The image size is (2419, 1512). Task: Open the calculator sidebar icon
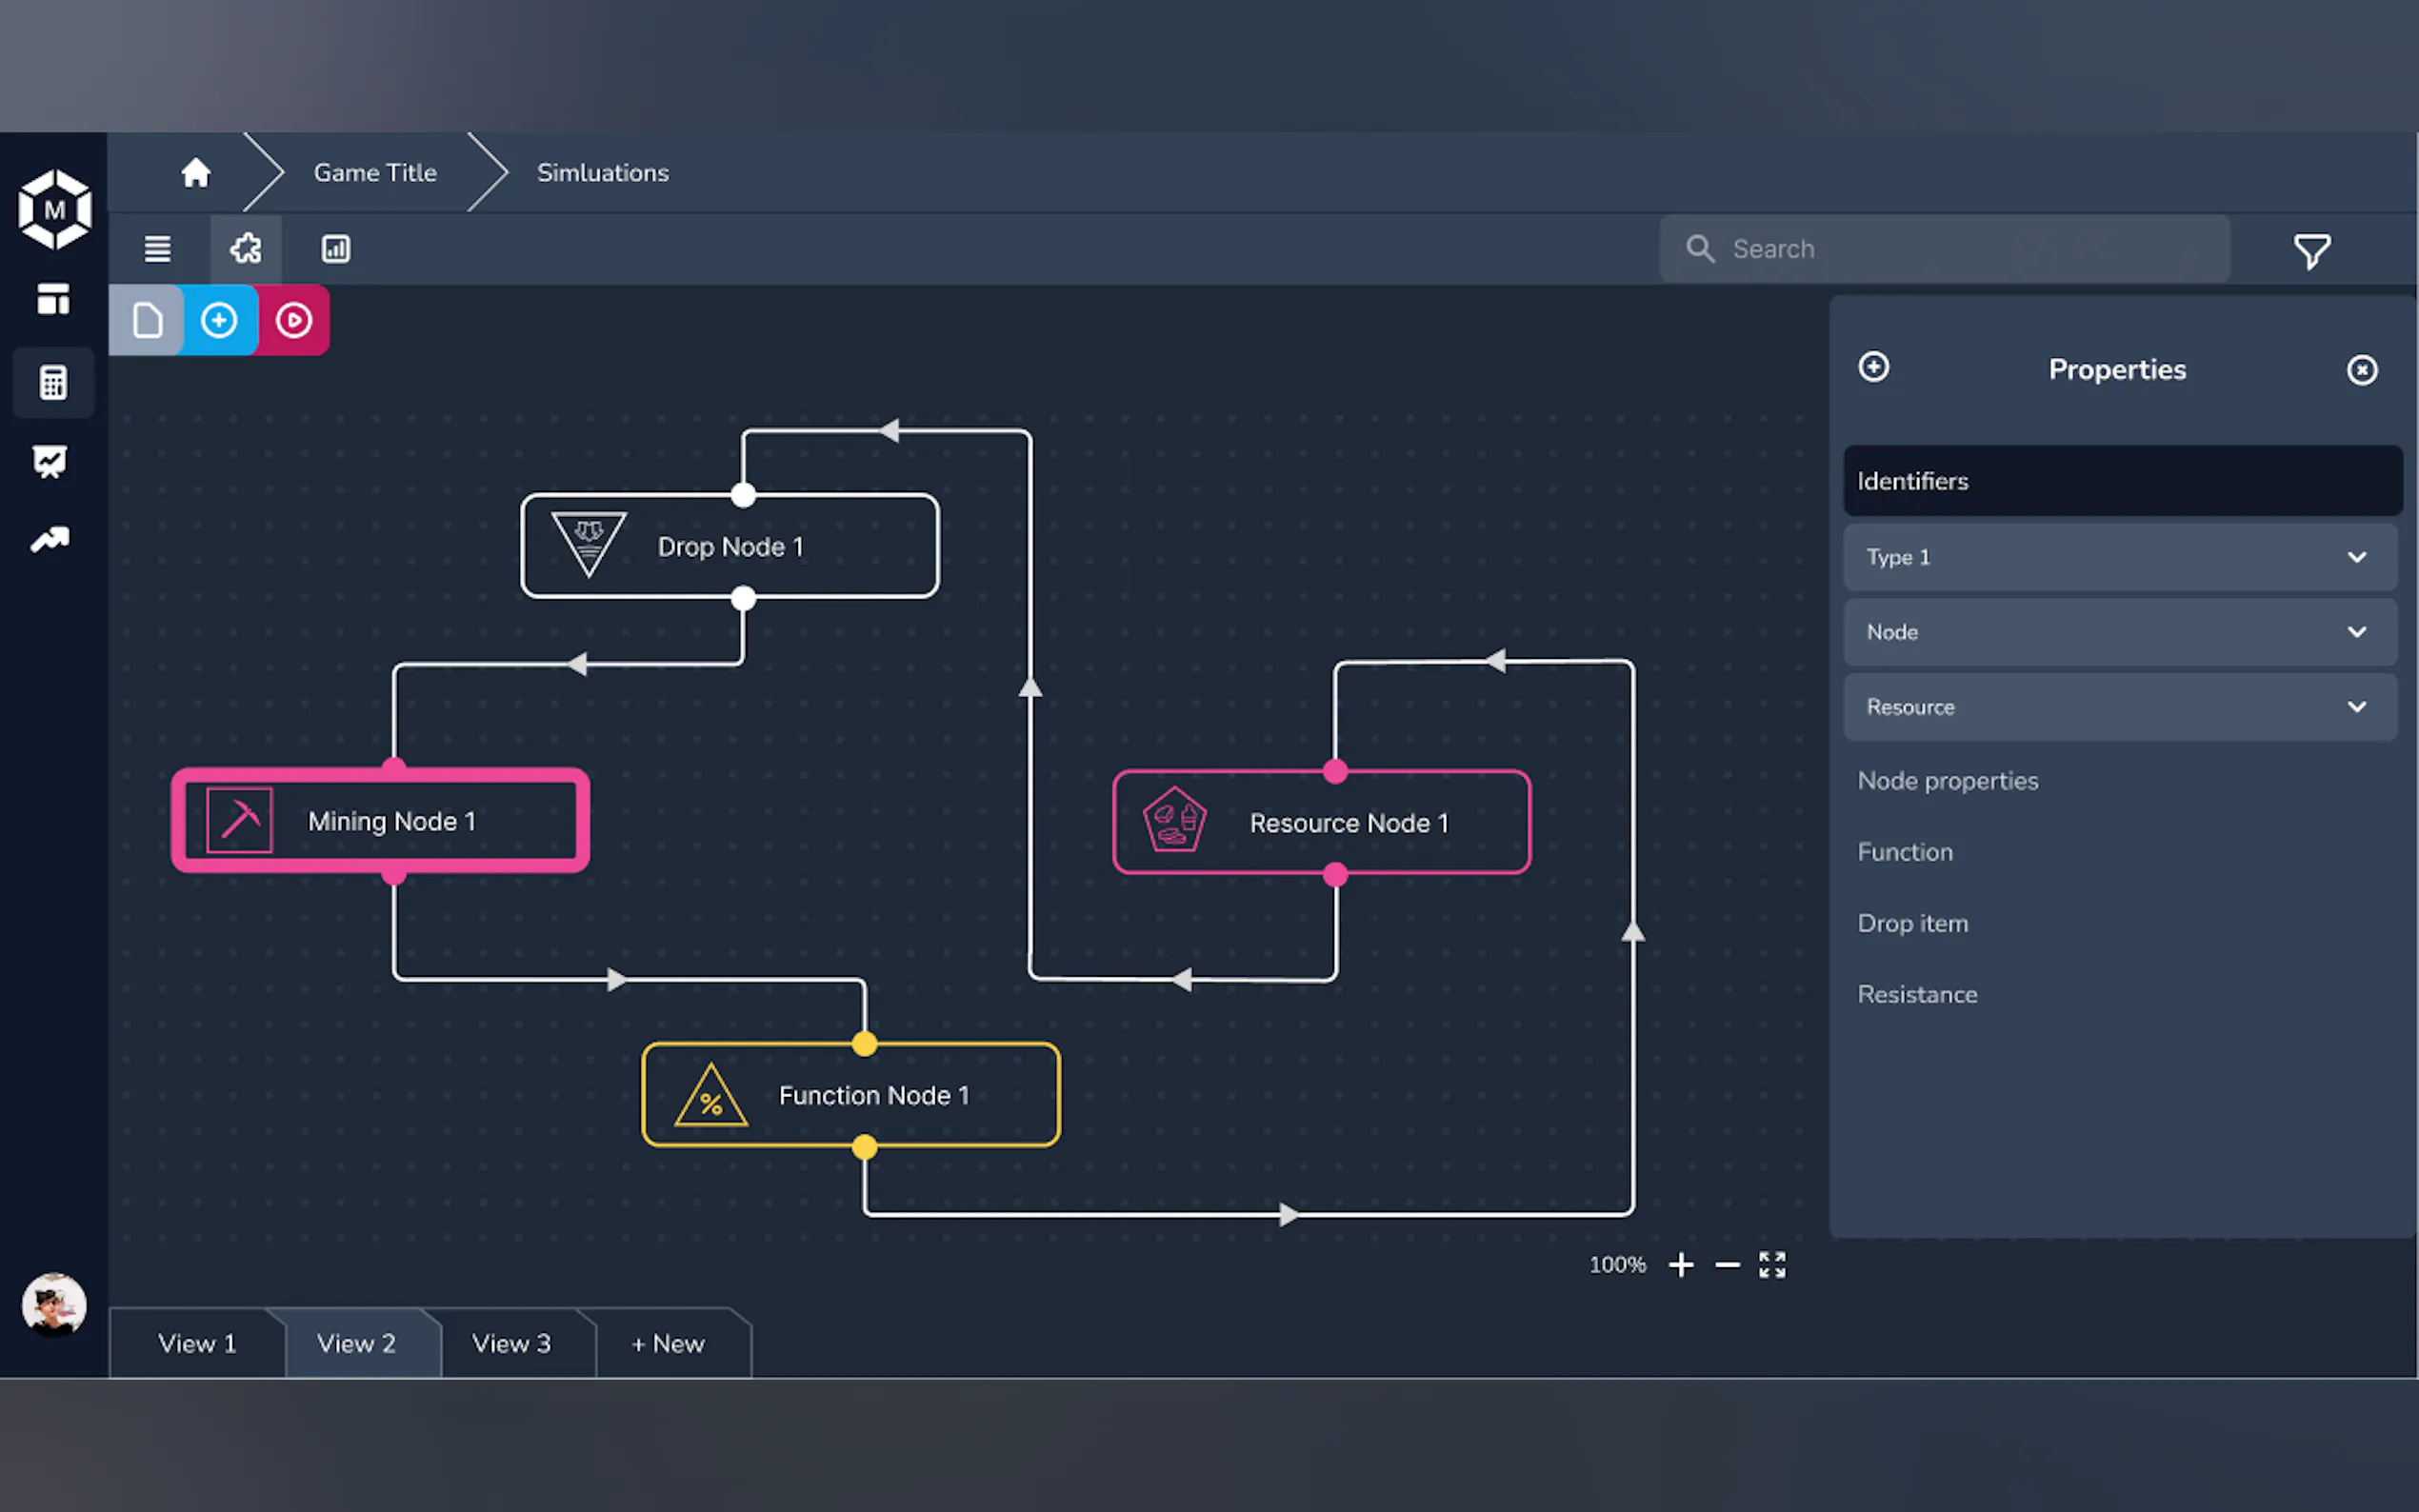tap(53, 382)
